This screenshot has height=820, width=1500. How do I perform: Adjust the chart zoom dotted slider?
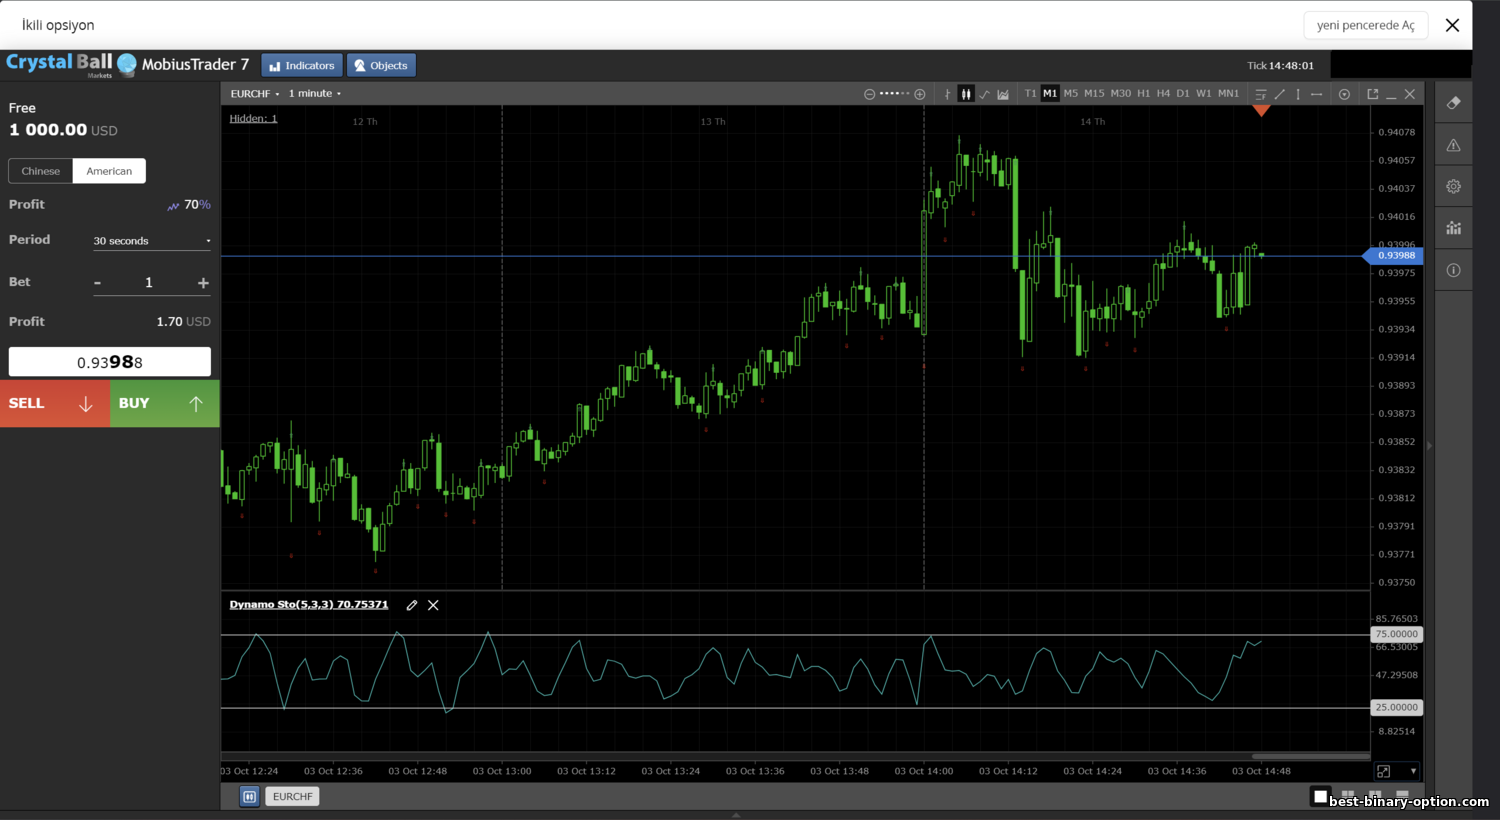click(x=894, y=94)
